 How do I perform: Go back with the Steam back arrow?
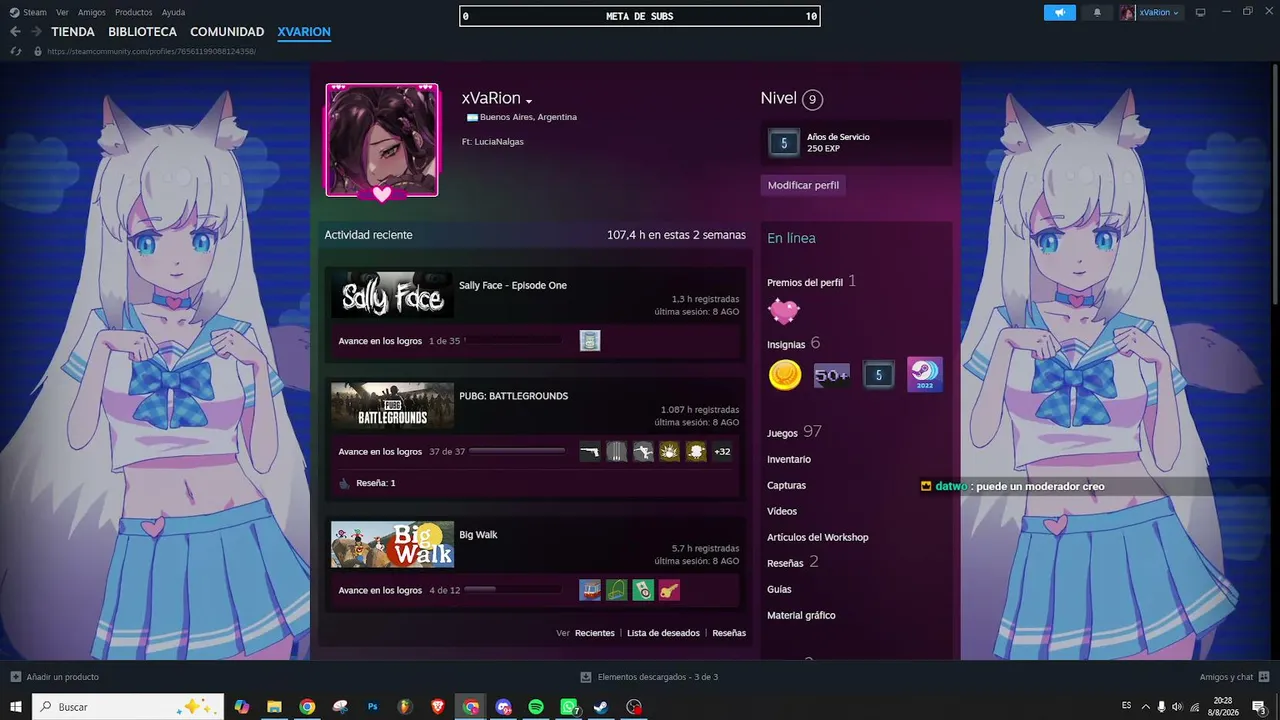click(x=15, y=32)
